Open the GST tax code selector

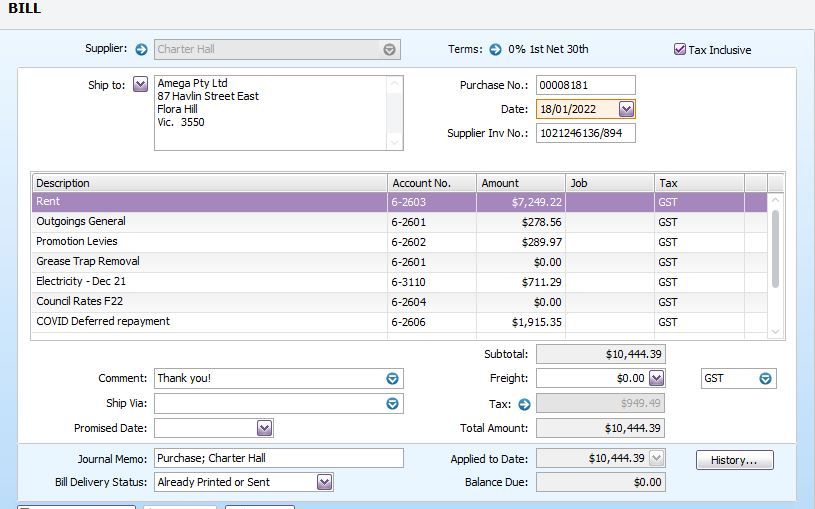click(765, 379)
